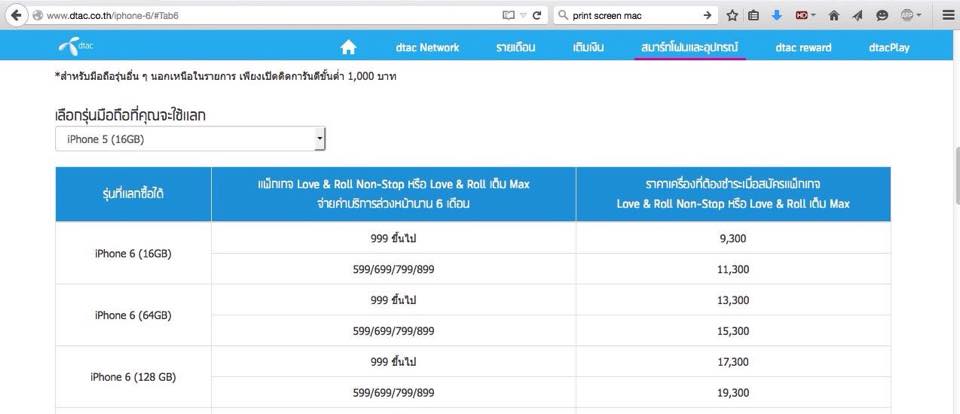
Task: Open the dtac reward menu
Action: [x=803, y=47]
